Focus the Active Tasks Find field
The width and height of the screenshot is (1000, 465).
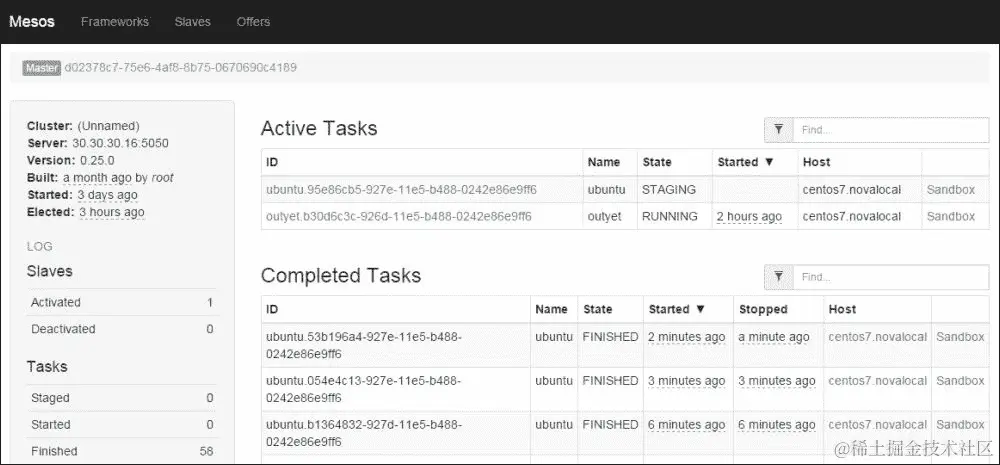tap(890, 129)
